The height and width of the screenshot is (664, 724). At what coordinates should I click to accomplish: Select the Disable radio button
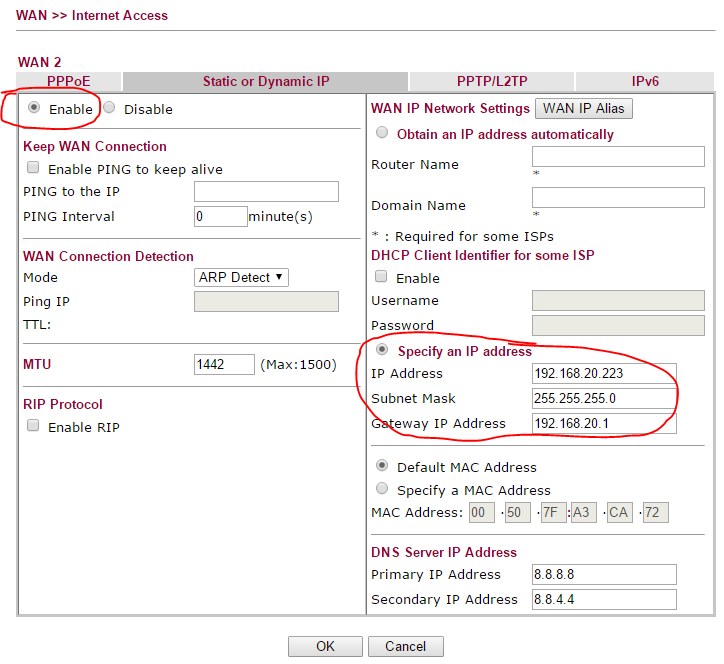click(x=109, y=108)
